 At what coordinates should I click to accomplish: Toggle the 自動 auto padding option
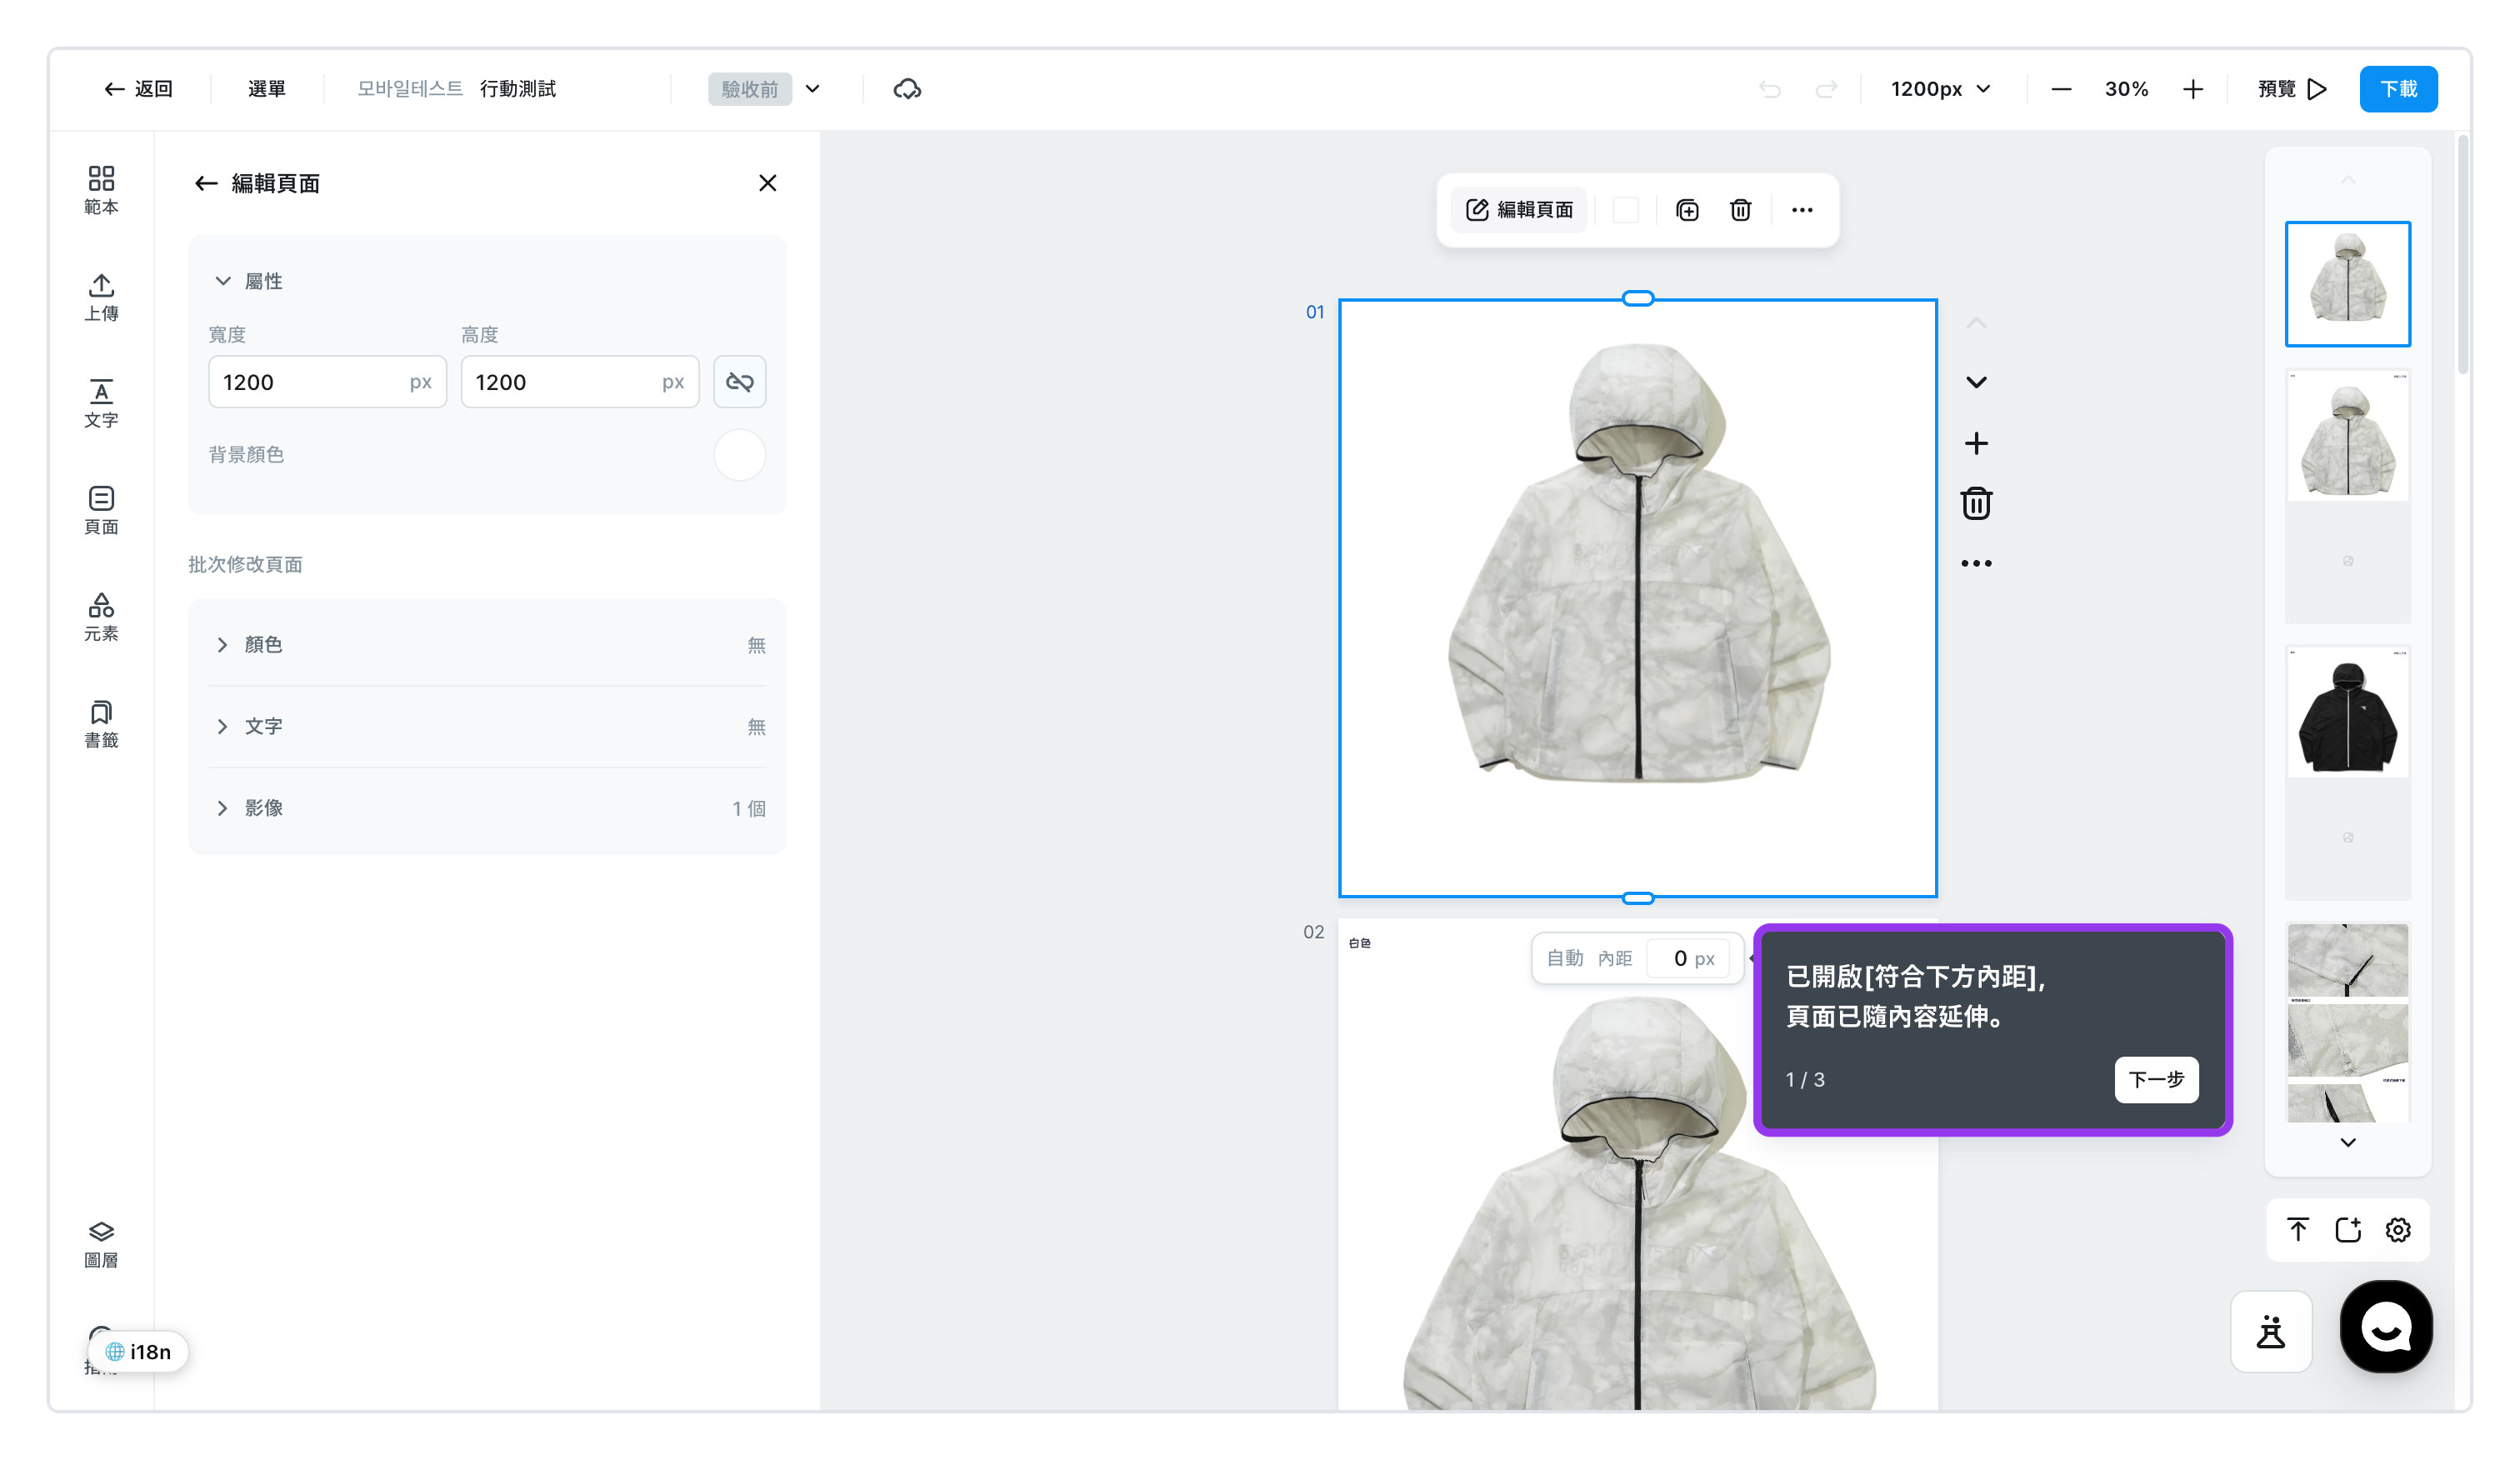pyautogui.click(x=1565, y=958)
